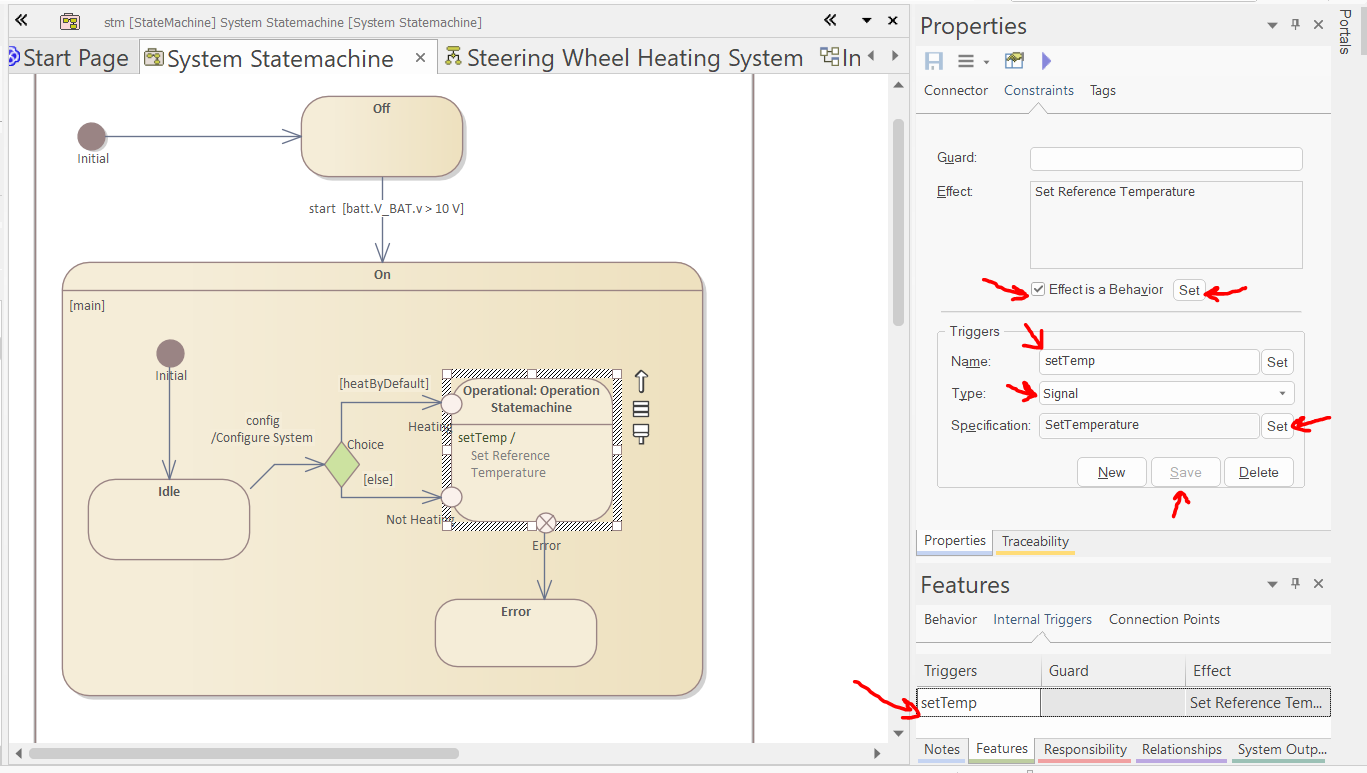Switch to the Behavior tab in Features
The height and width of the screenshot is (773, 1367).
pyautogui.click(x=950, y=619)
